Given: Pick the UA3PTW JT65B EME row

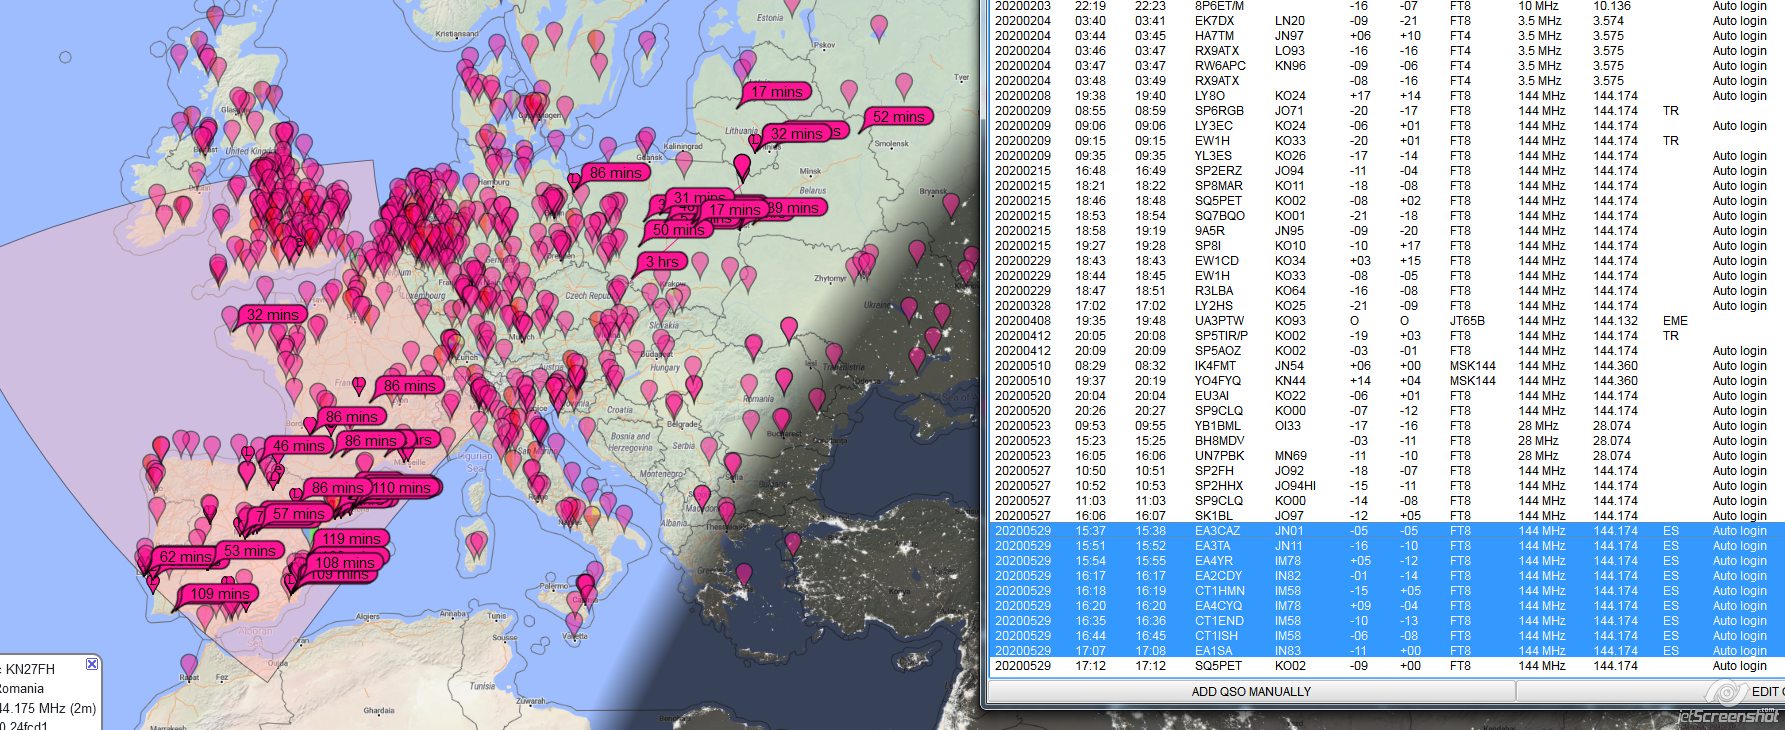Looking at the screenshot, I should pos(1380,321).
